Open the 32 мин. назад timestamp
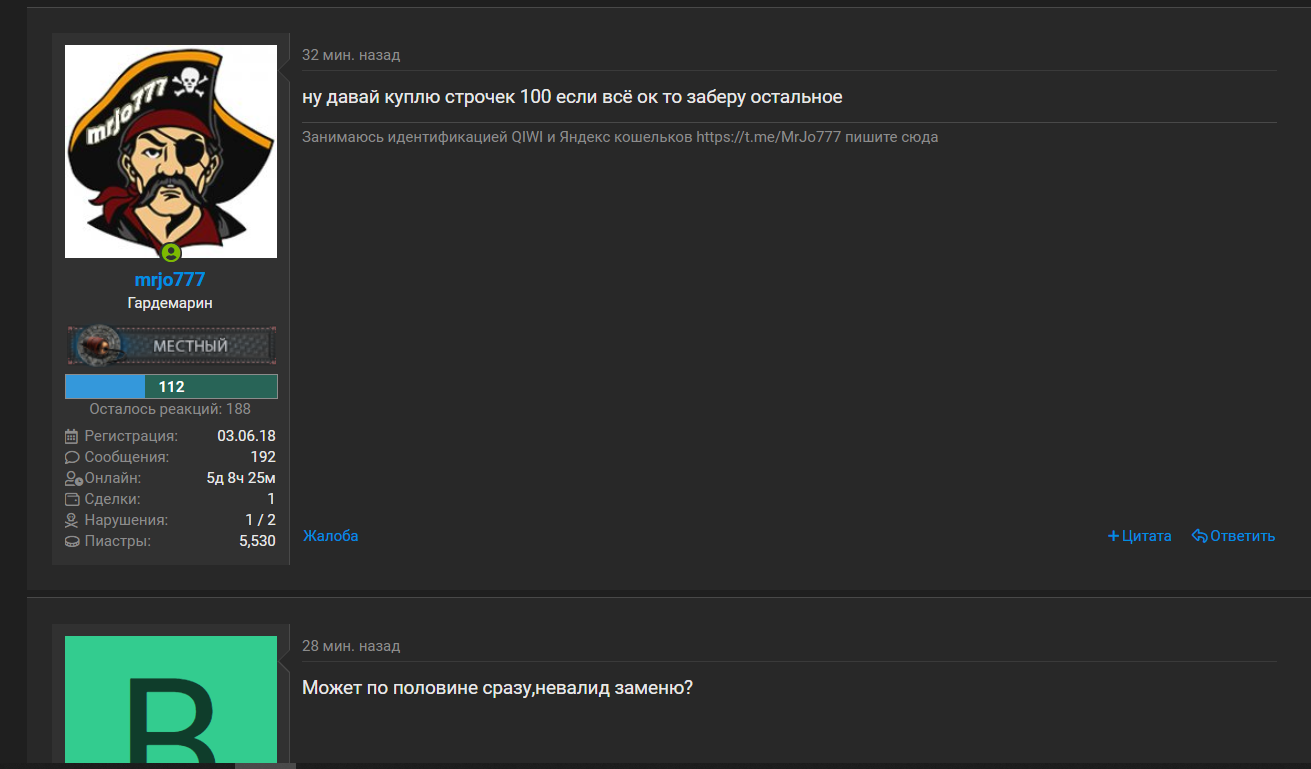 [x=351, y=55]
